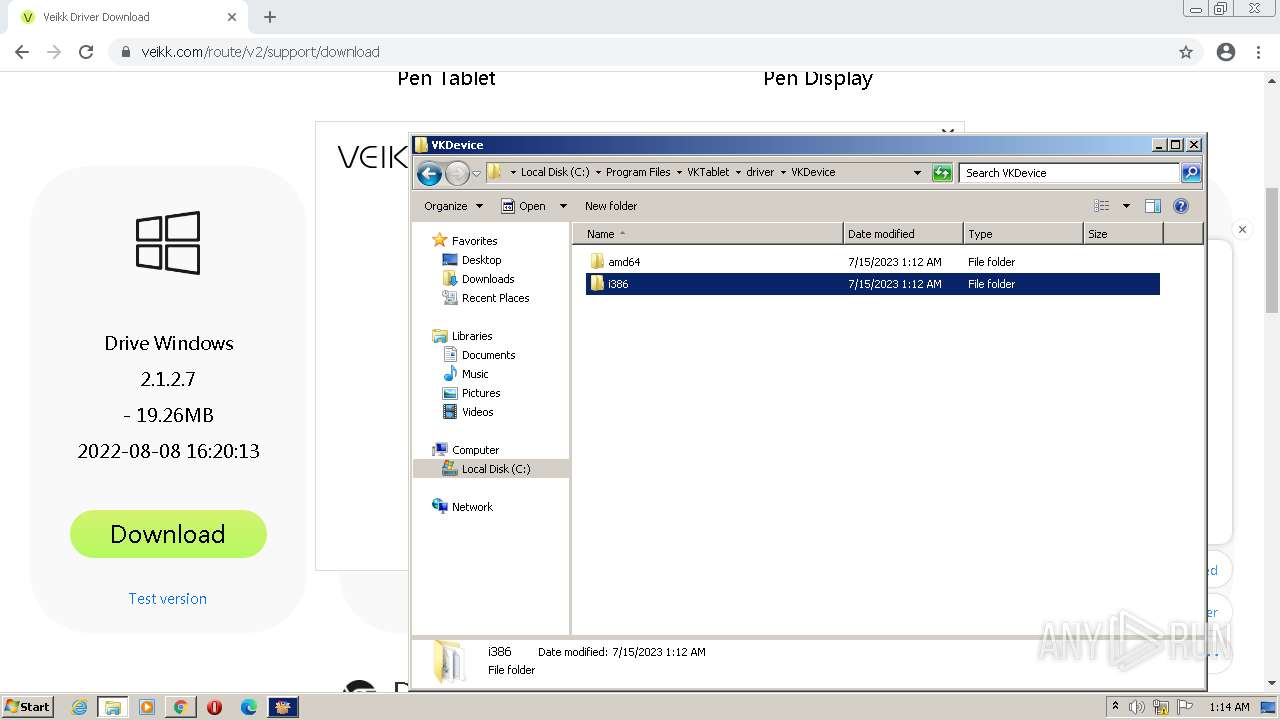The height and width of the screenshot is (720, 1280).
Task: Go forward in the Explorer window
Action: point(457,174)
